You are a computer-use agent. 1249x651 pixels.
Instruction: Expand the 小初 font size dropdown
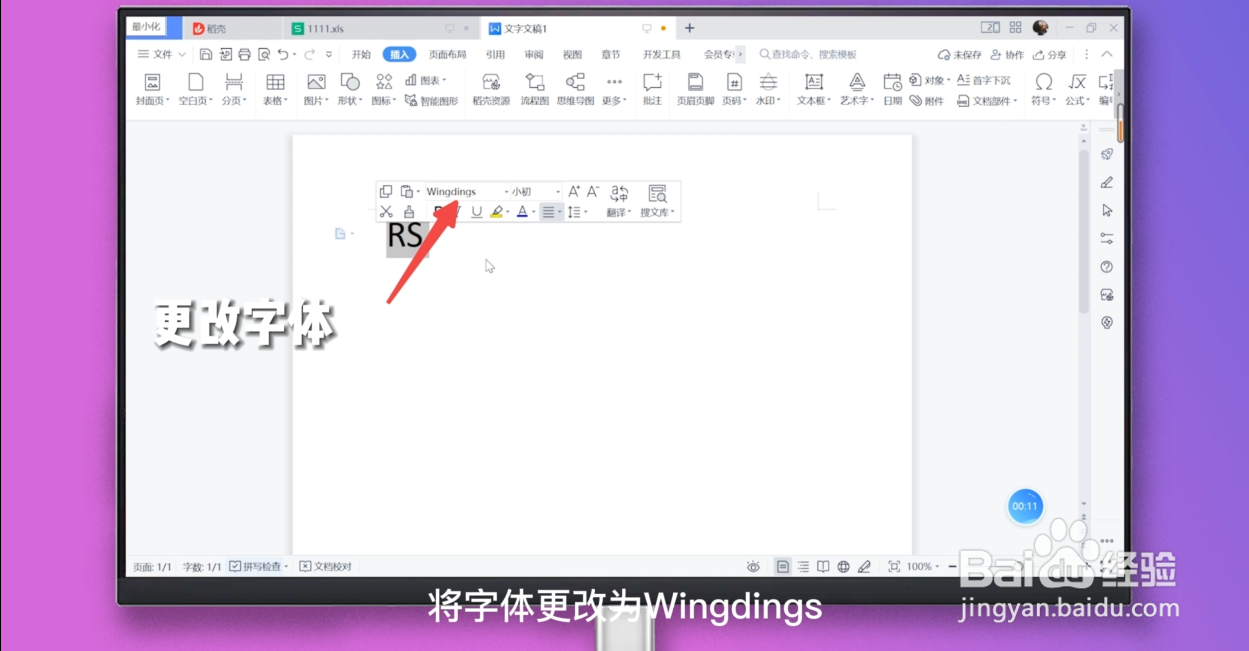pos(558,191)
